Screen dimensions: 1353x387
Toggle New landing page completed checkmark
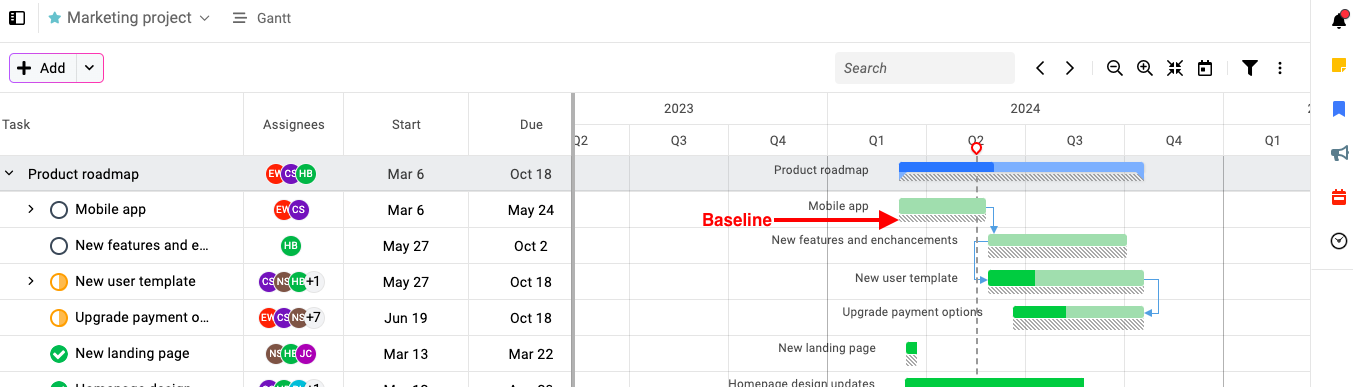(x=59, y=354)
